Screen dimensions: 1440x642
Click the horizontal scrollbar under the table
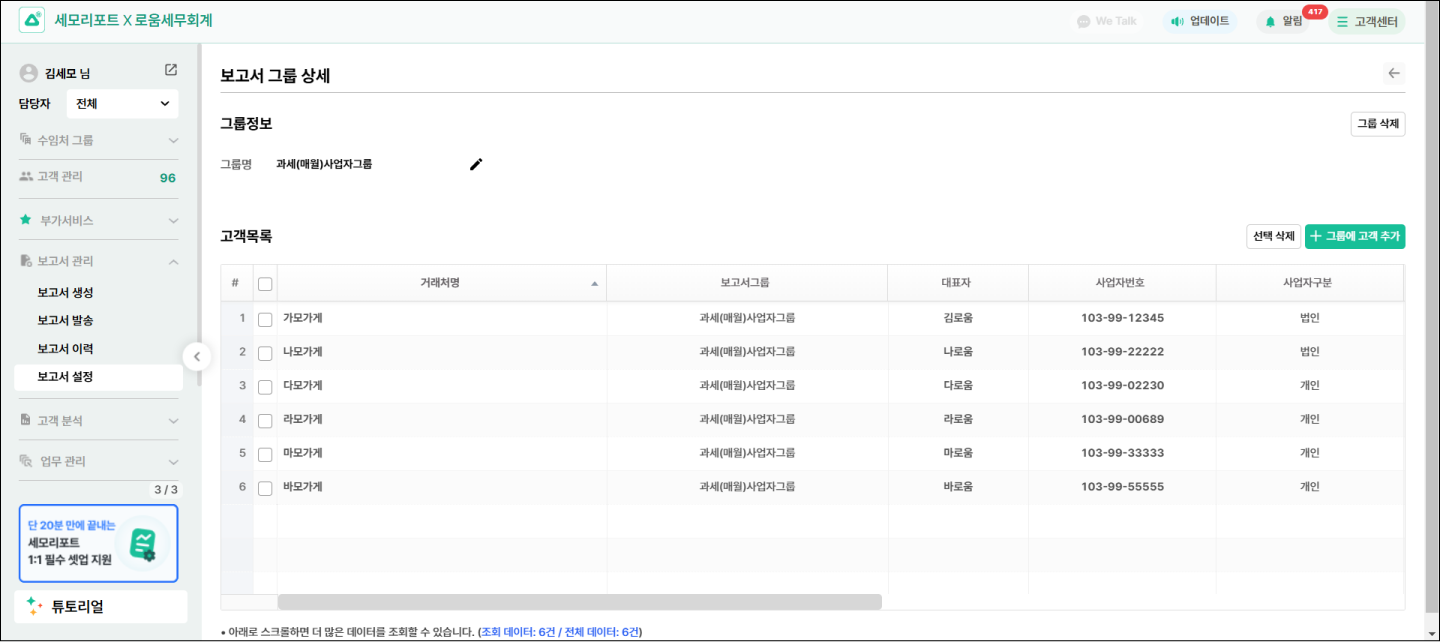point(579,602)
